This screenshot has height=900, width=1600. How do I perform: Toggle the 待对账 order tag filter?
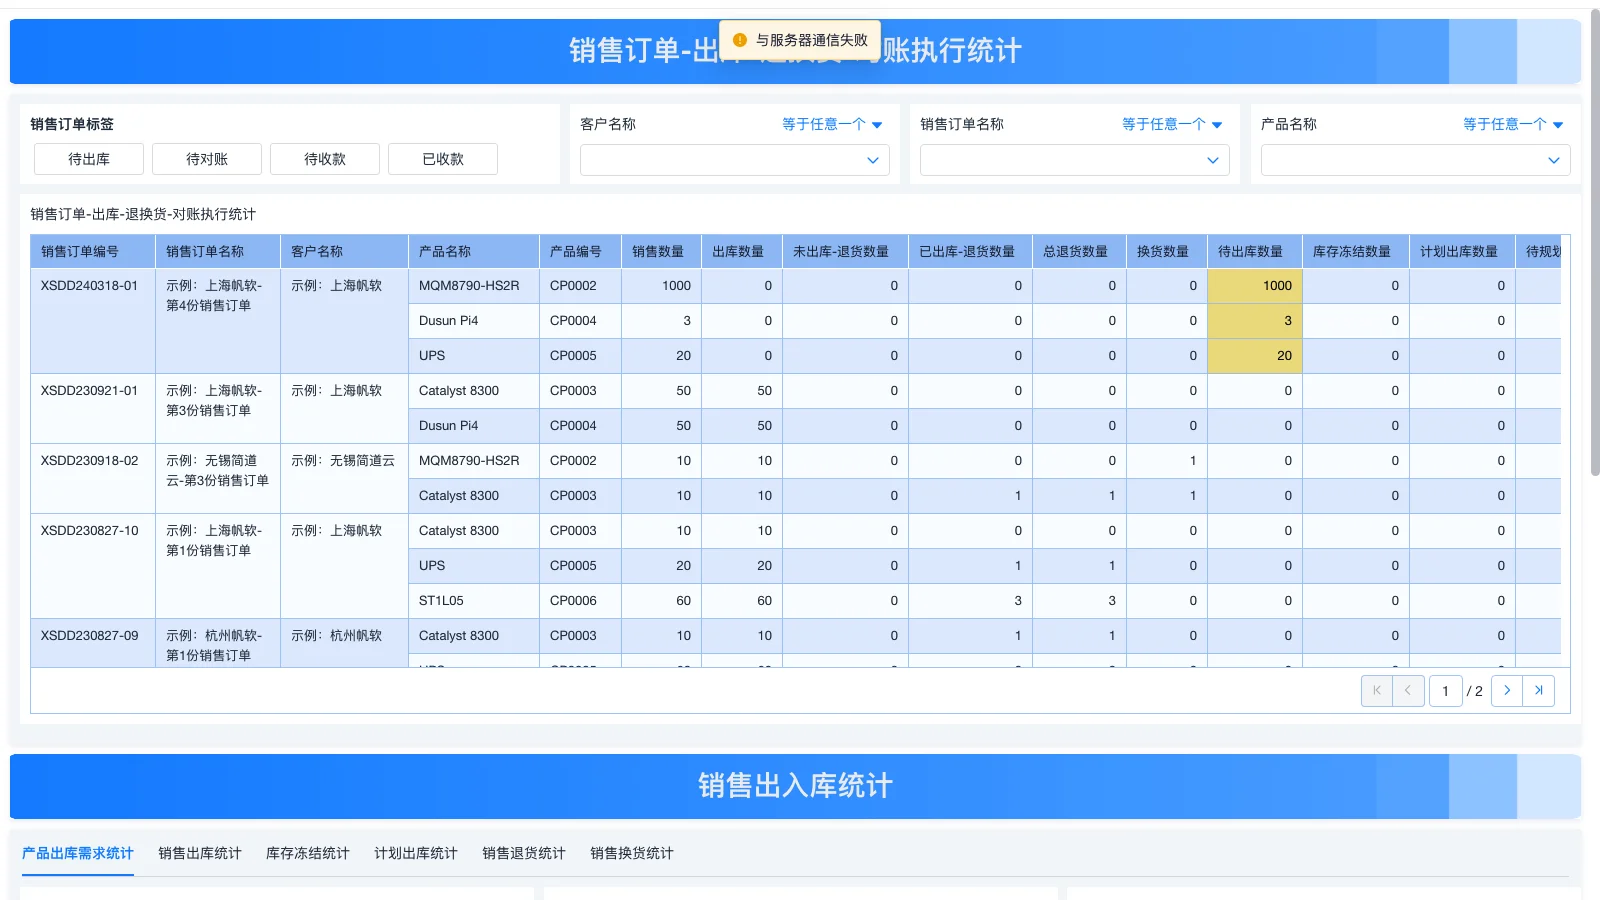(207, 159)
